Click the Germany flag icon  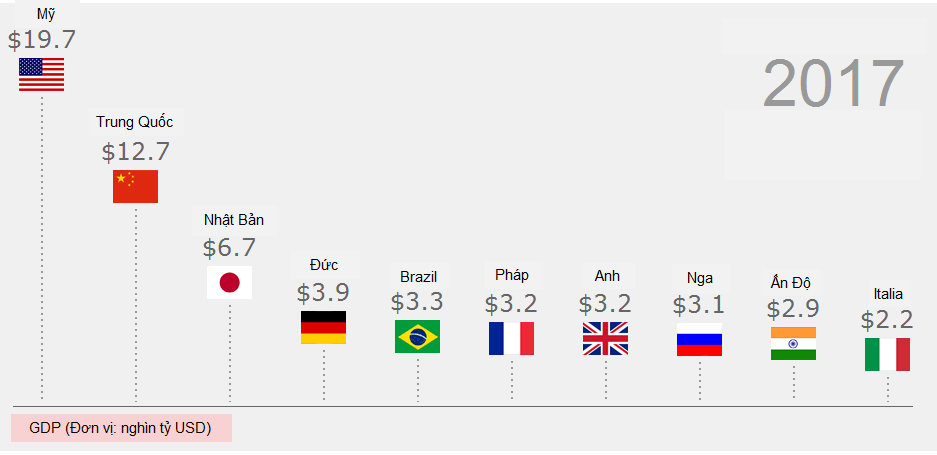323,328
